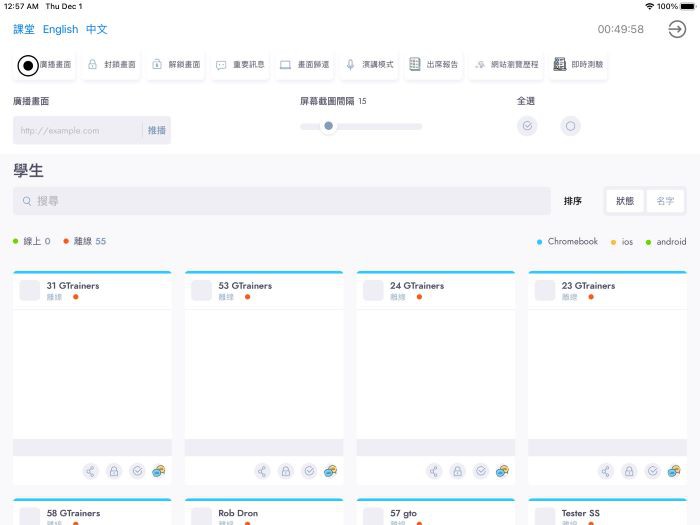The image size is (700, 525).
Task: Sort students by 狀態
Action: [625, 201]
